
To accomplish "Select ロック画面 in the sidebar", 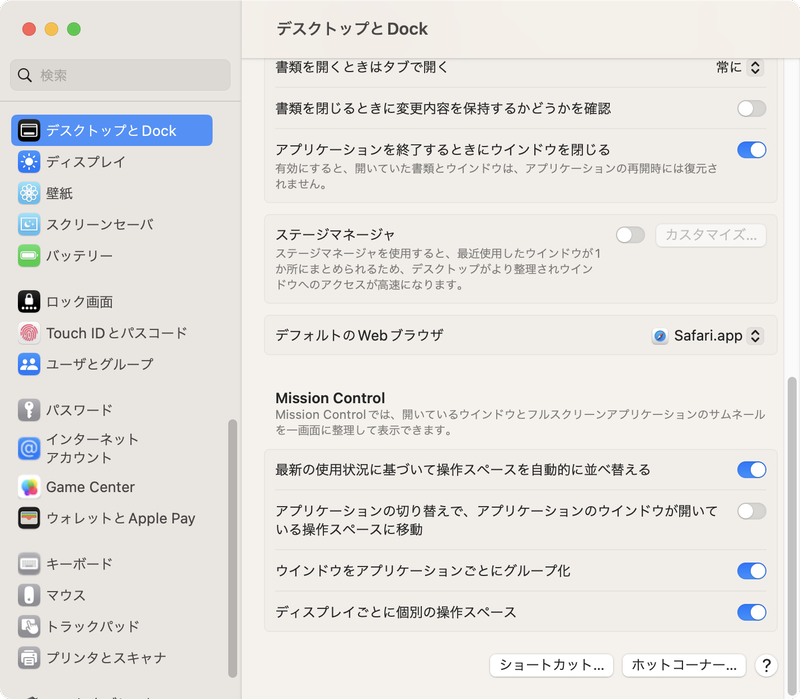I will pos(28,301).
